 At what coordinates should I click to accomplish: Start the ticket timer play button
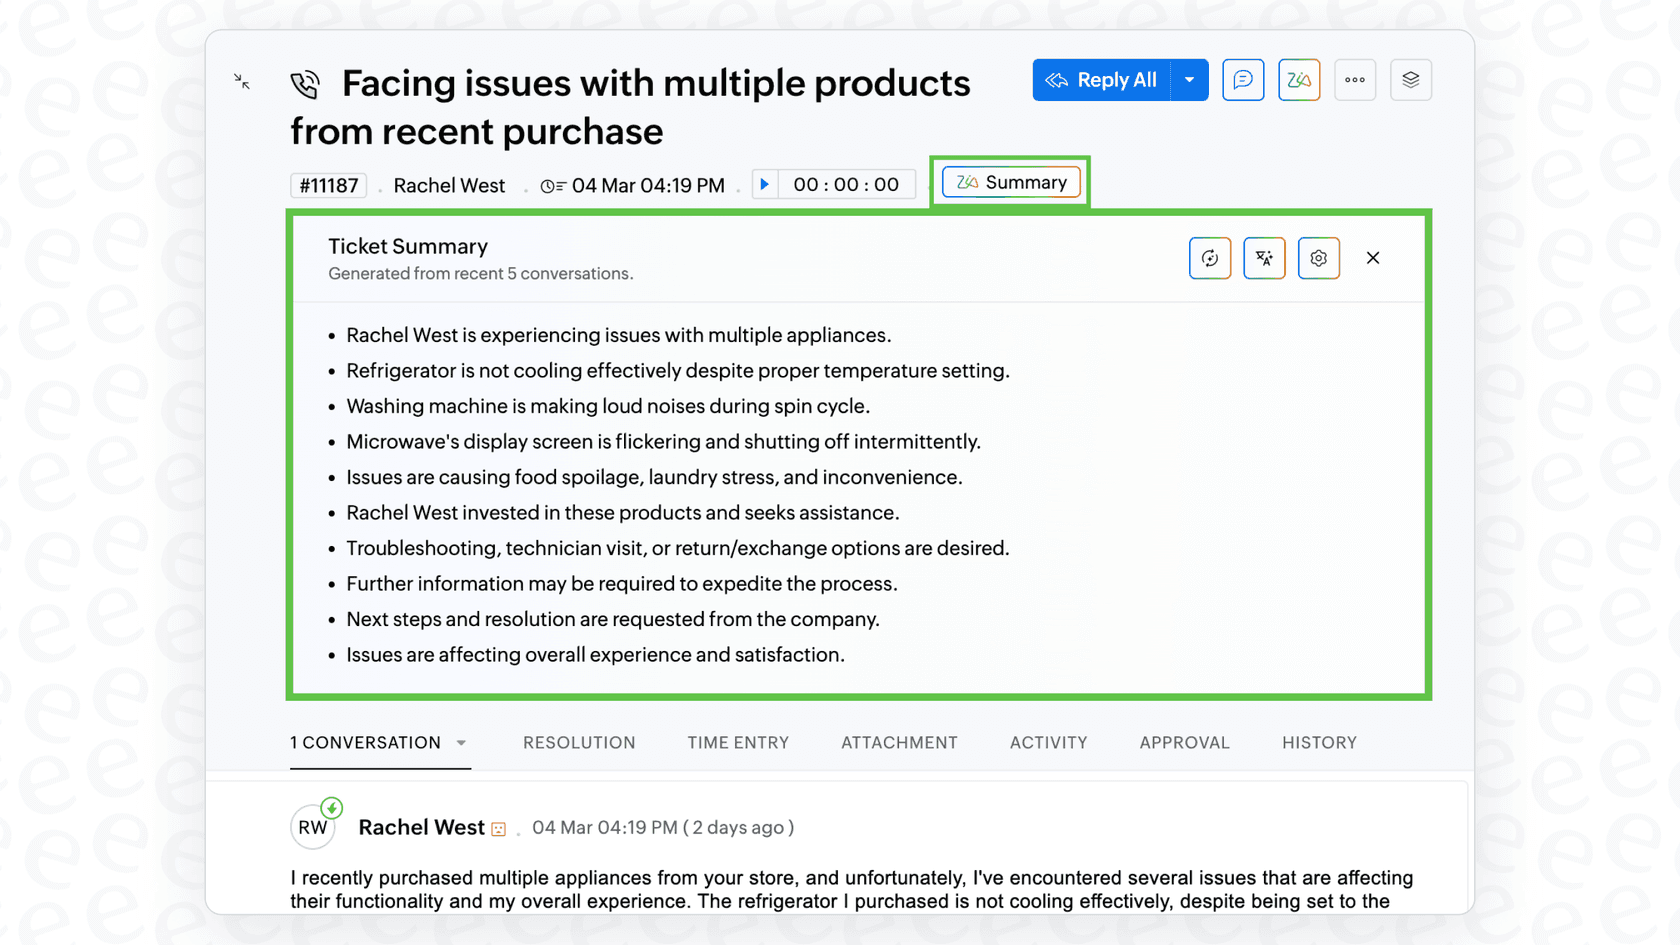coord(765,184)
